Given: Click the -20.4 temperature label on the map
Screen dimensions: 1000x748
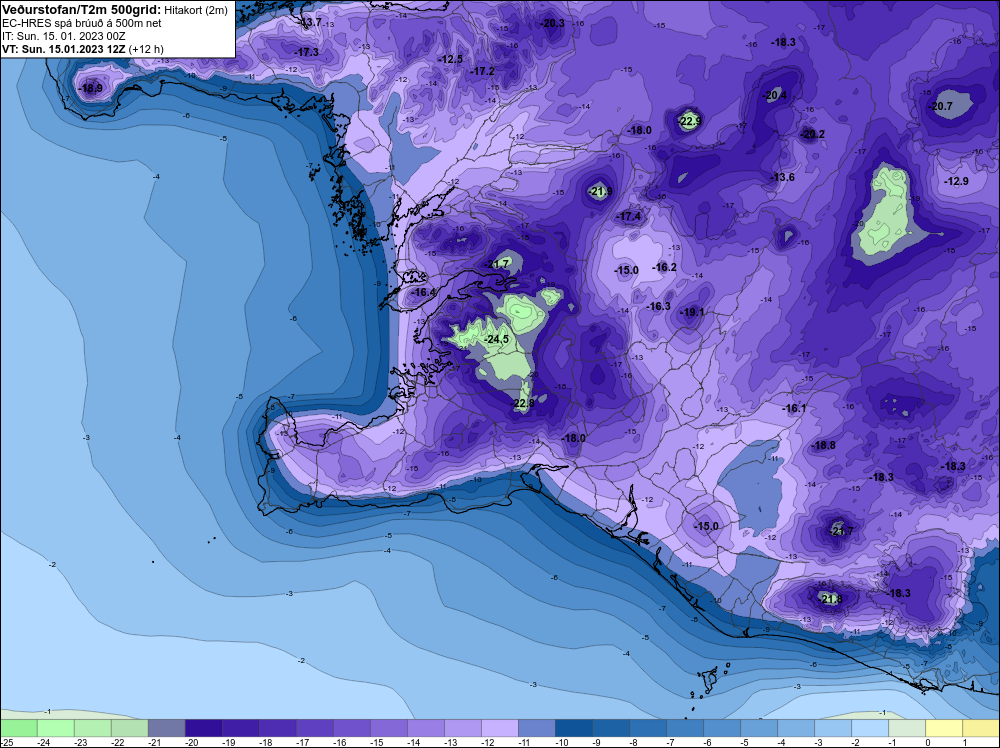Looking at the screenshot, I should (x=775, y=96).
